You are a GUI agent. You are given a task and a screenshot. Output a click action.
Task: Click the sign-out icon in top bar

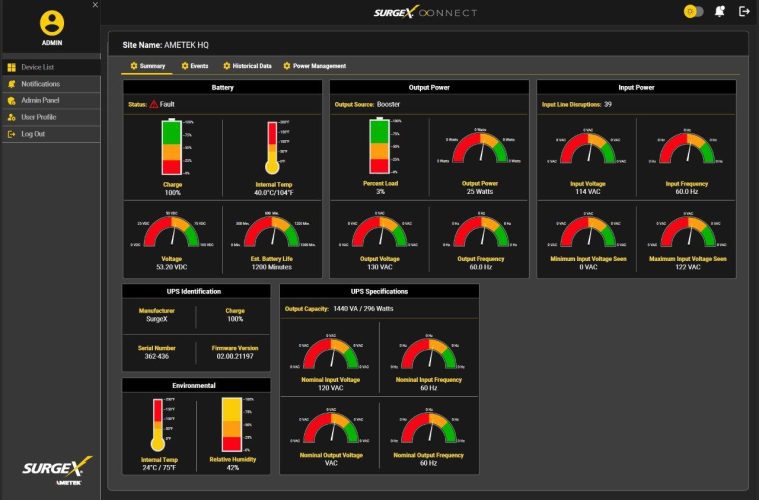744,11
